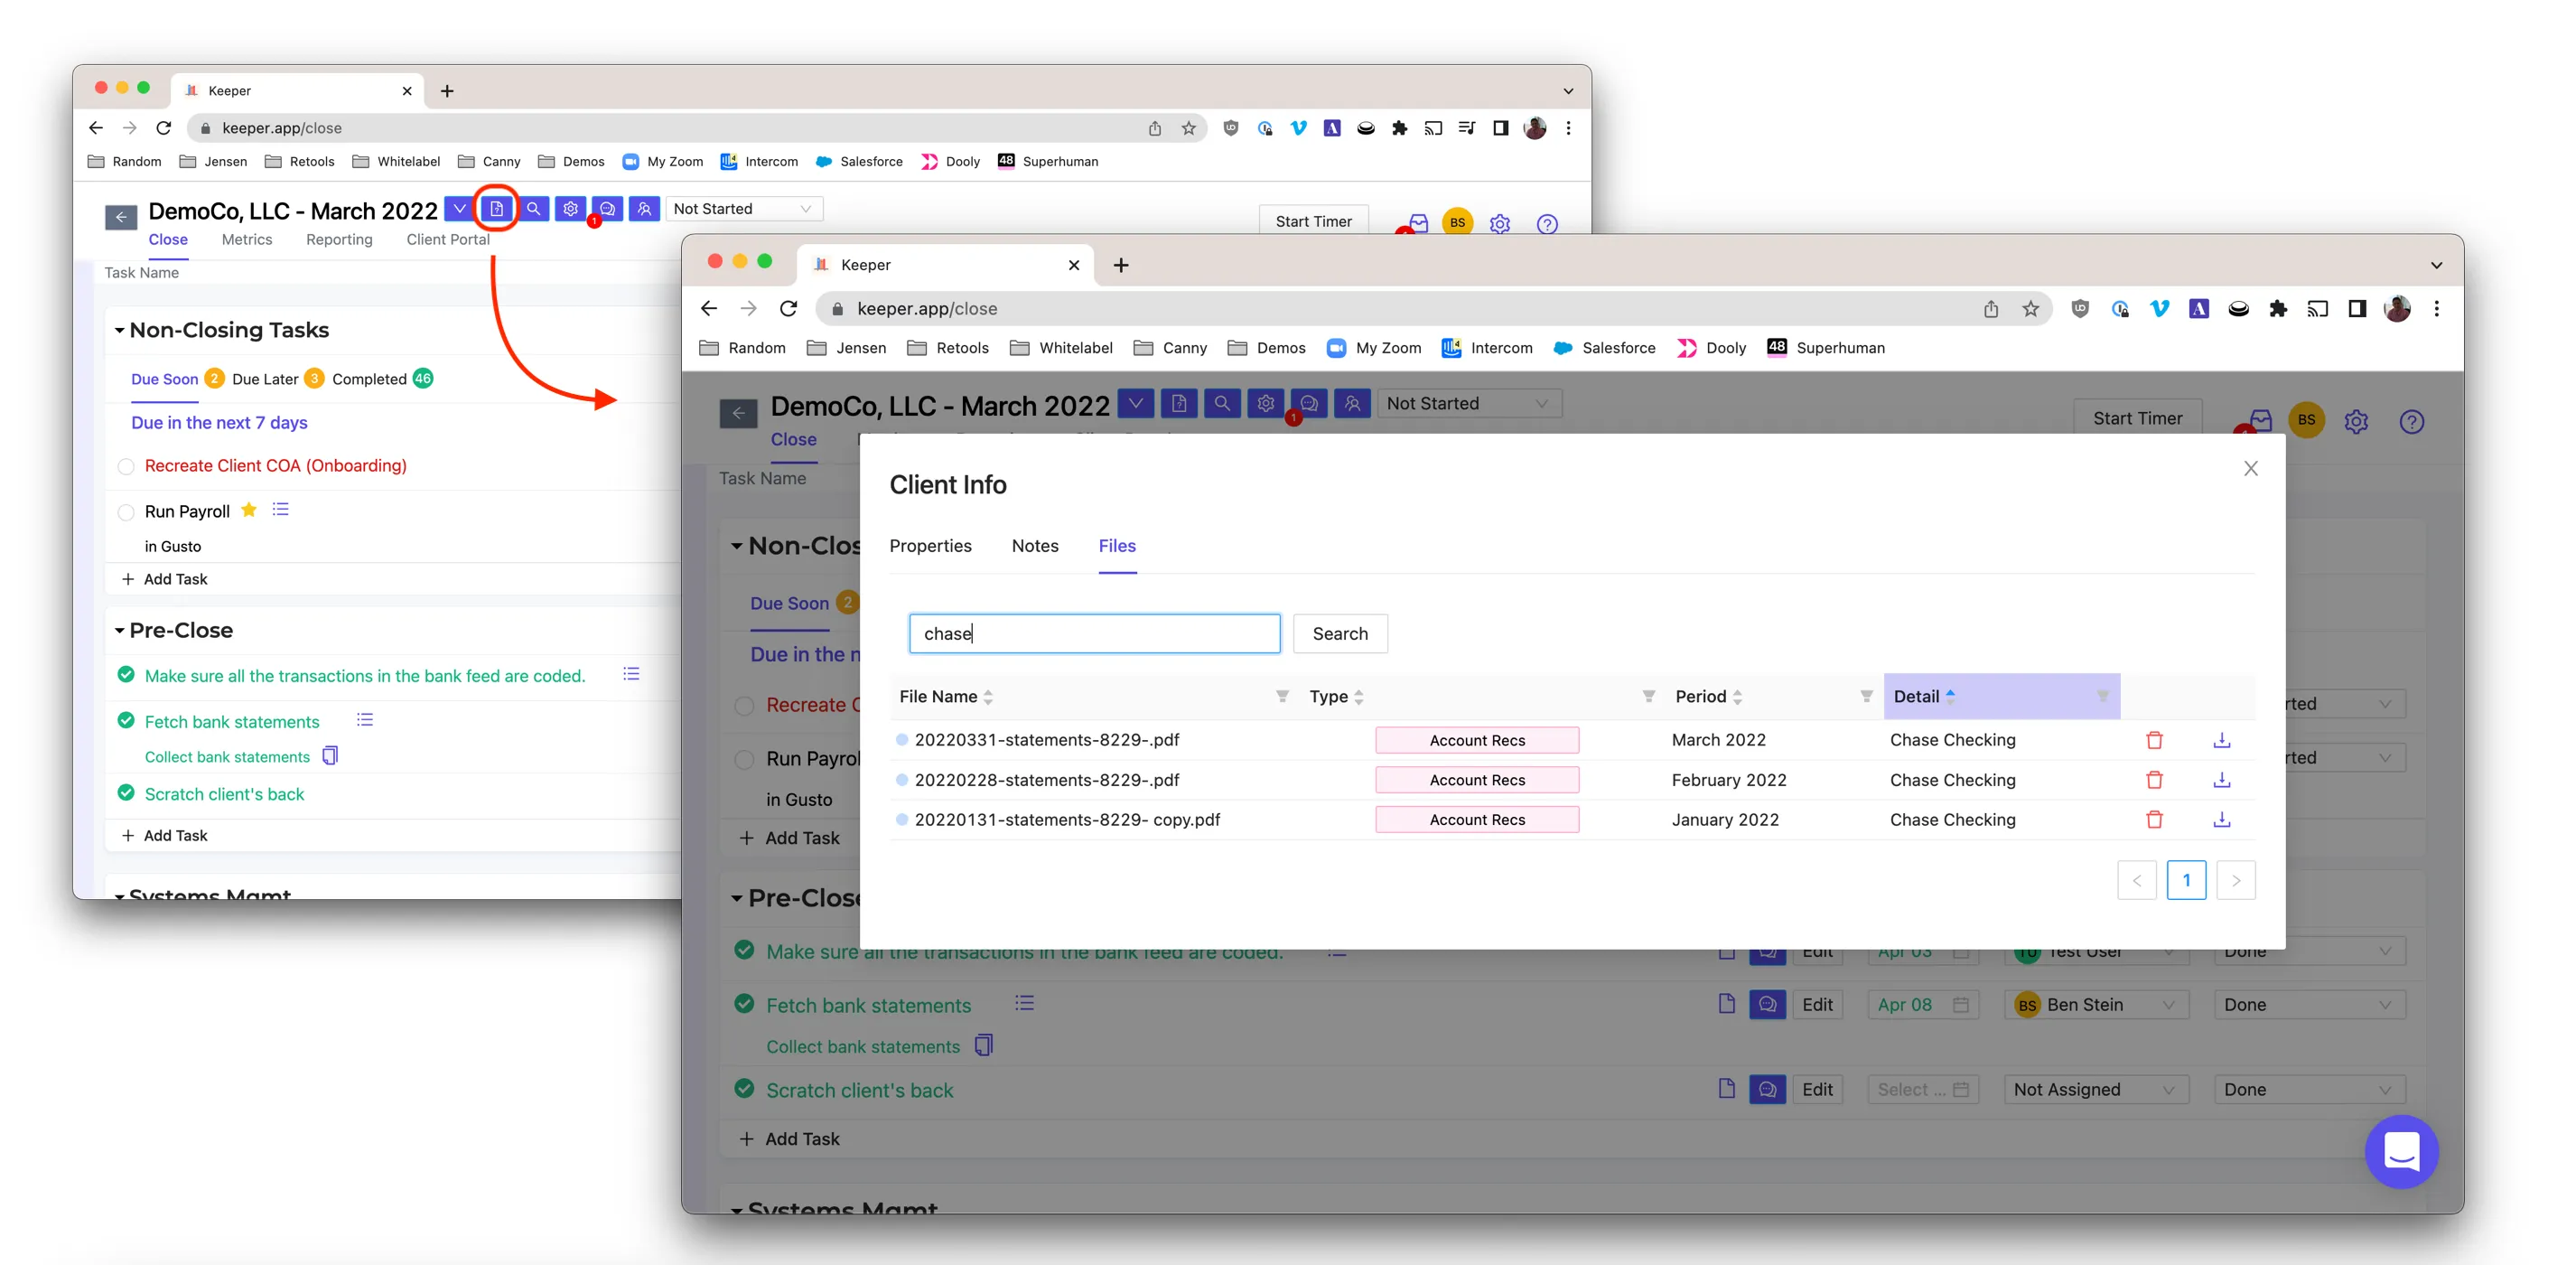Download the February 2022 statement file
This screenshot has height=1265, width=2576.
coord(2221,780)
